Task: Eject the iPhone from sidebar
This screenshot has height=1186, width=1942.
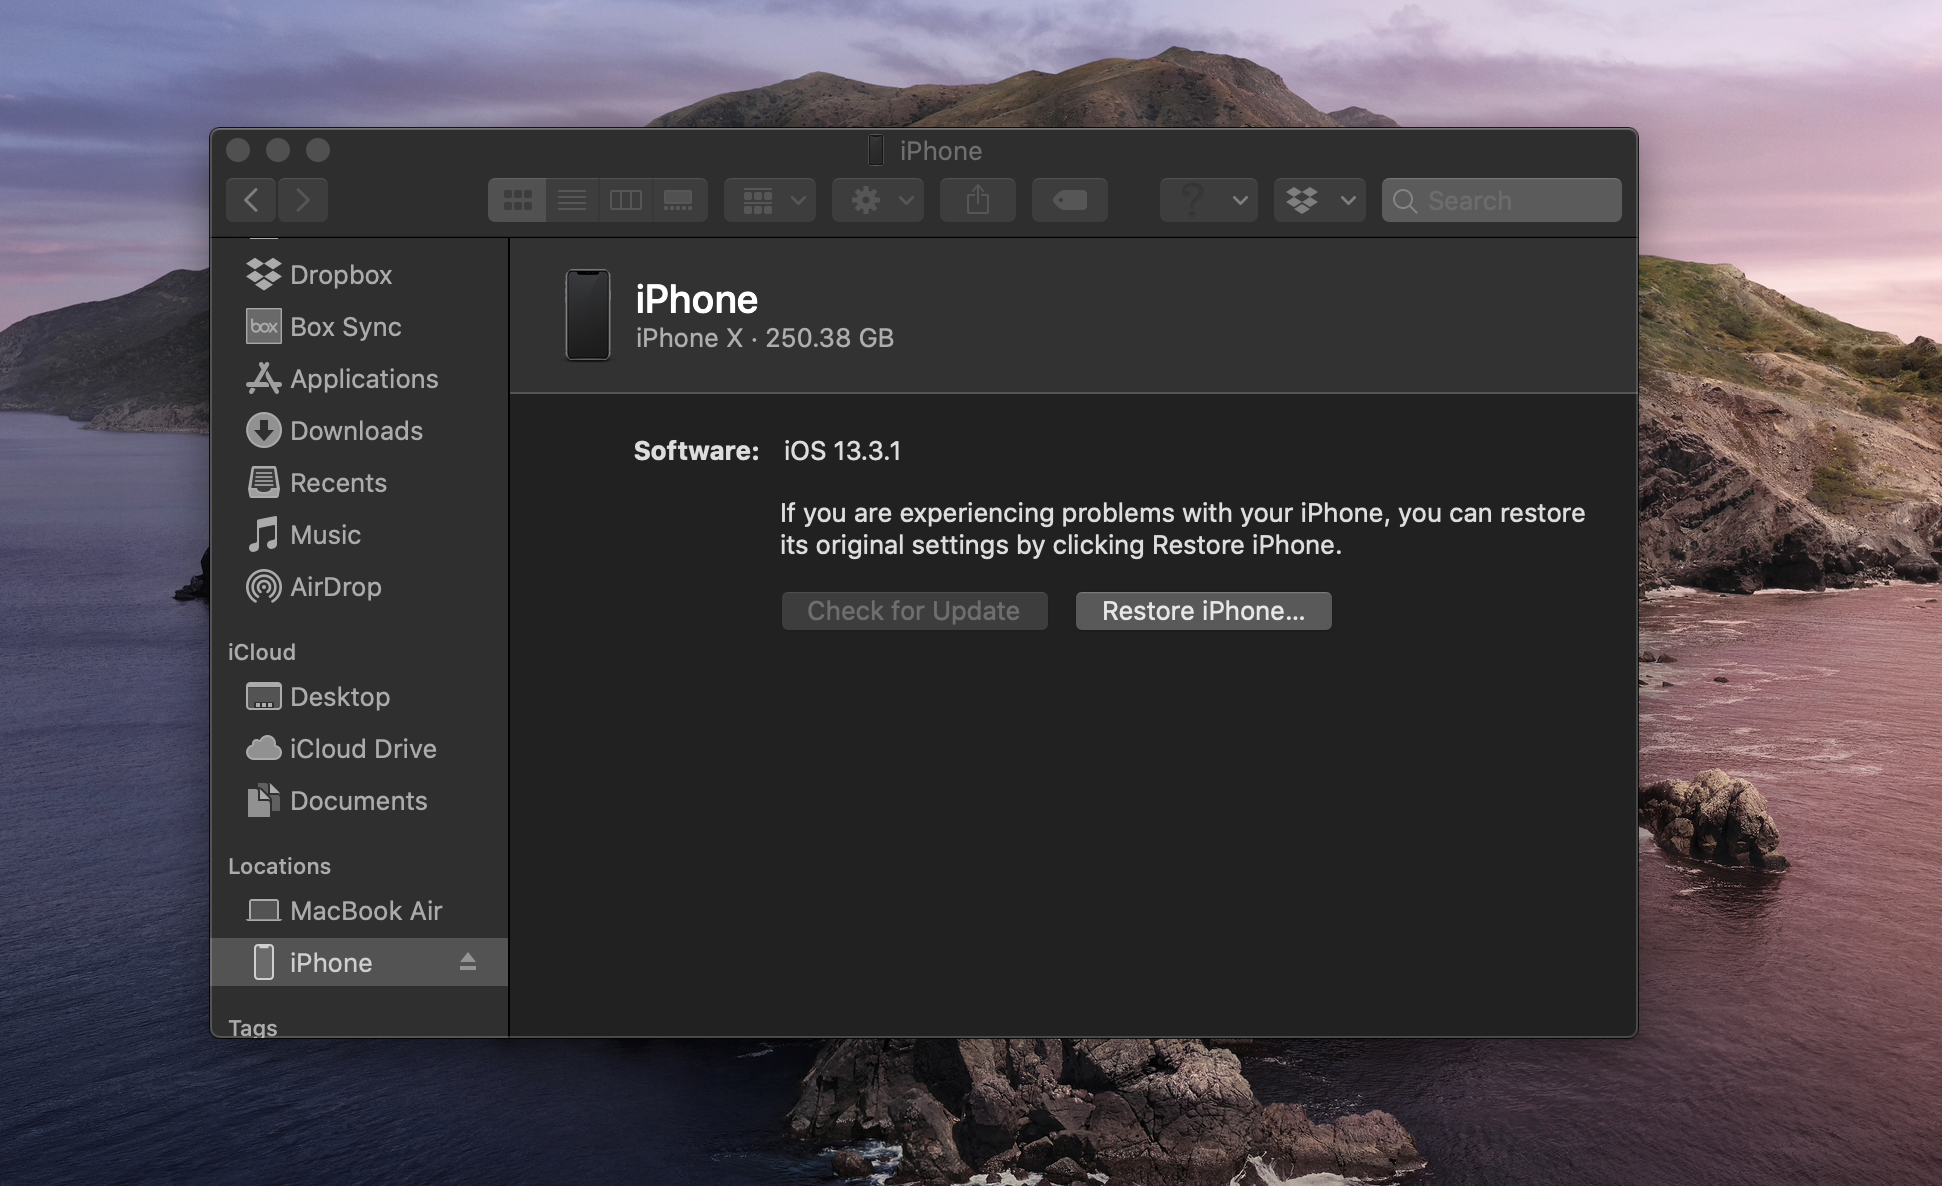Action: coord(467,962)
